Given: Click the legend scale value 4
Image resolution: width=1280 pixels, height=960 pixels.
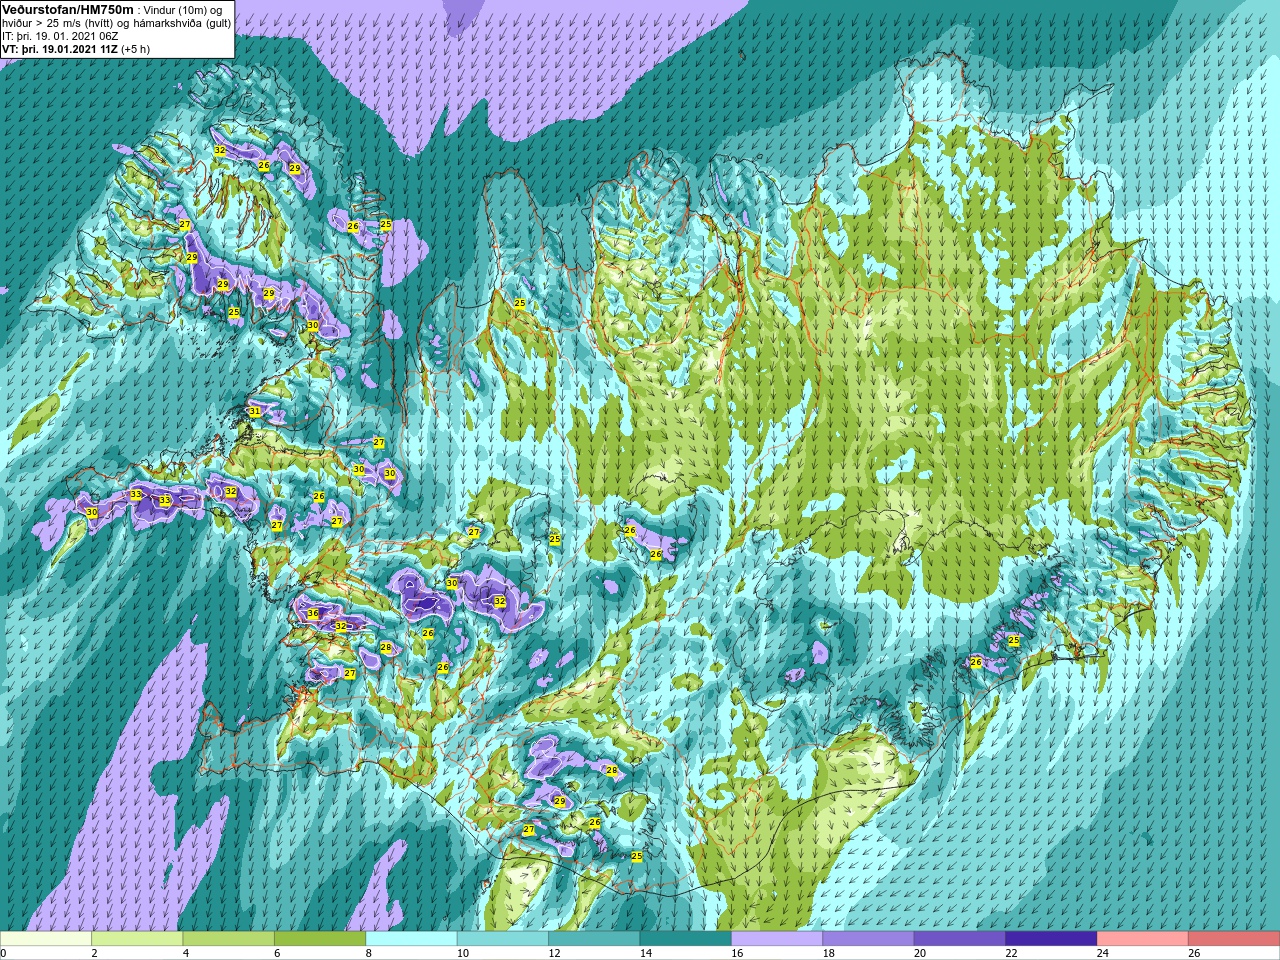Looking at the screenshot, I should (186, 954).
